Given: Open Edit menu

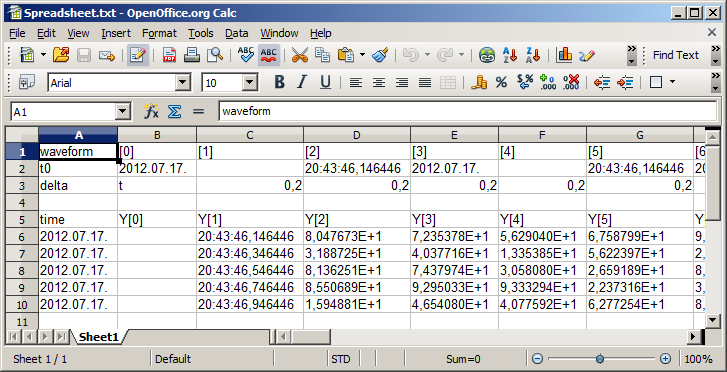Looking at the screenshot, I should pyautogui.click(x=46, y=33).
